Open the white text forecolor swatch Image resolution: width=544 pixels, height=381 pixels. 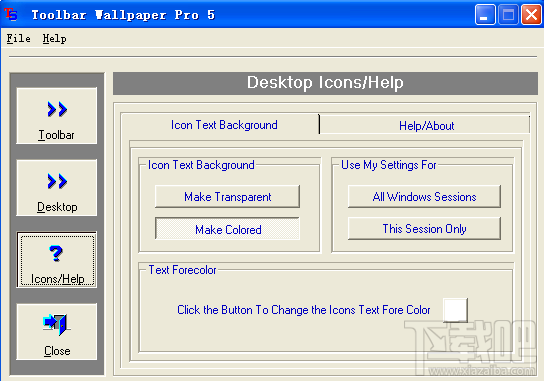pos(455,310)
